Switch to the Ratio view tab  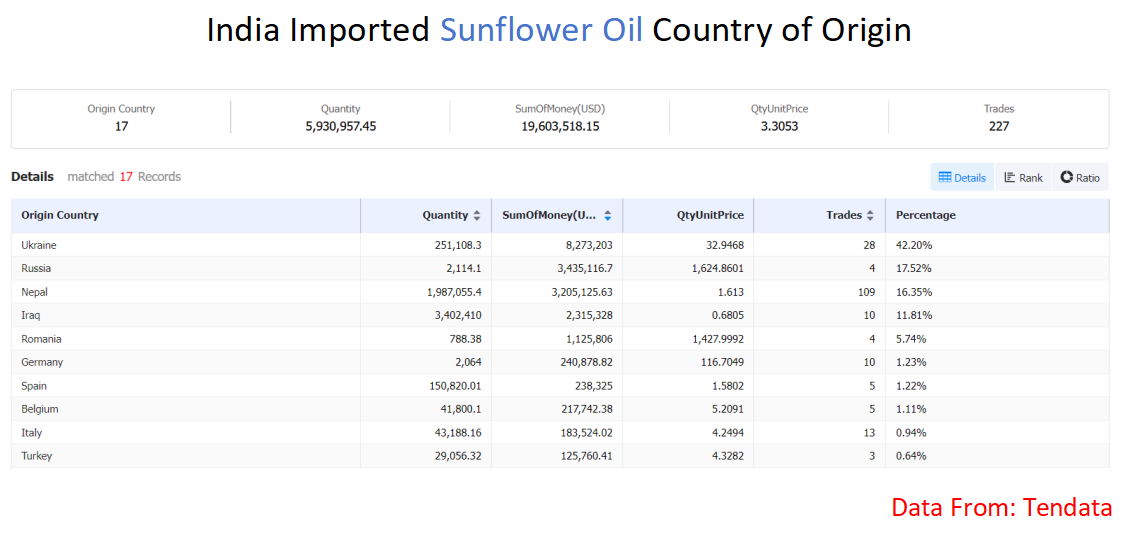(x=1080, y=178)
